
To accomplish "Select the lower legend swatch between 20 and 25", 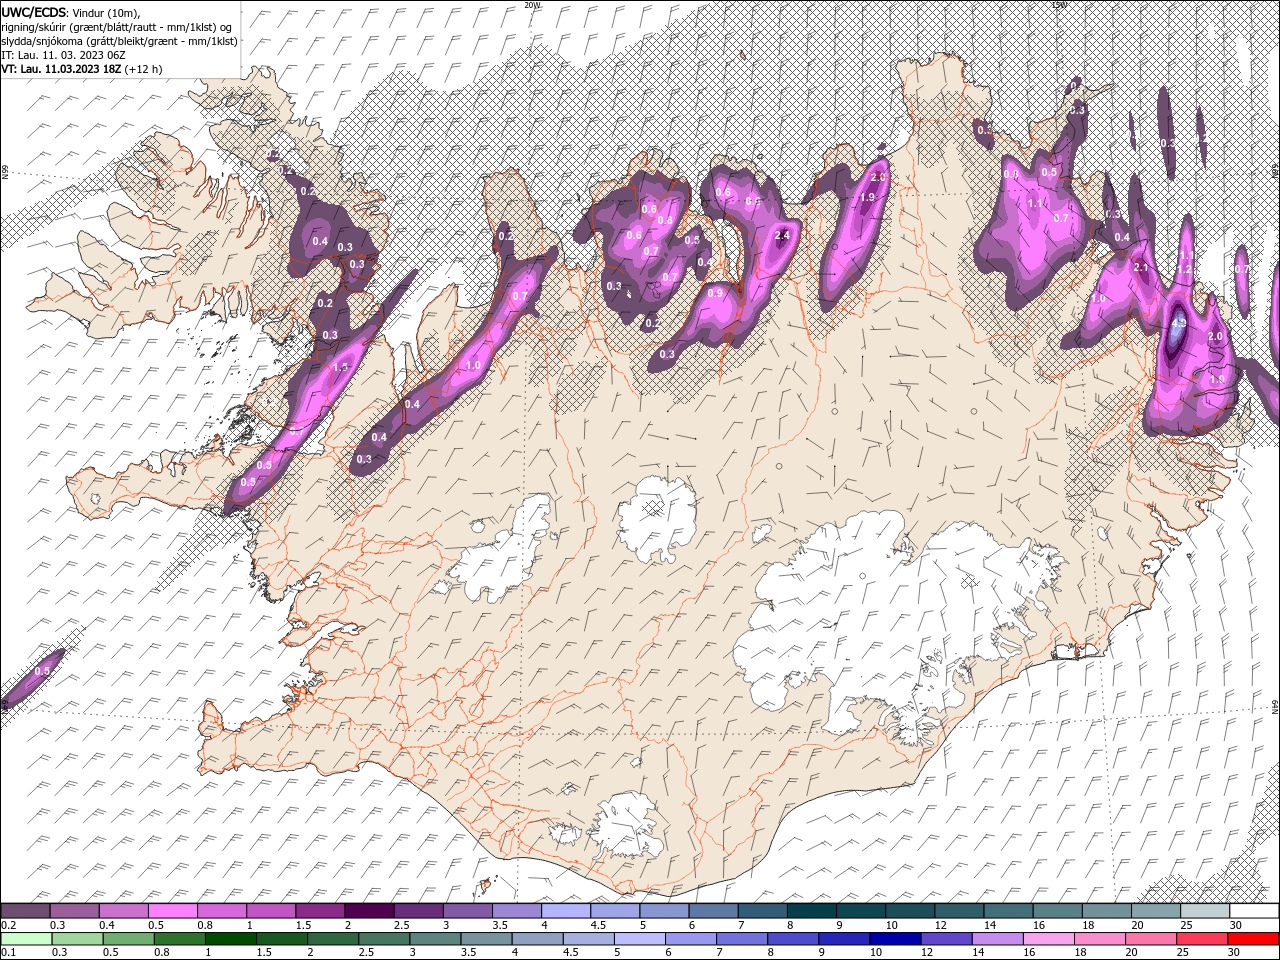I will [1149, 939].
